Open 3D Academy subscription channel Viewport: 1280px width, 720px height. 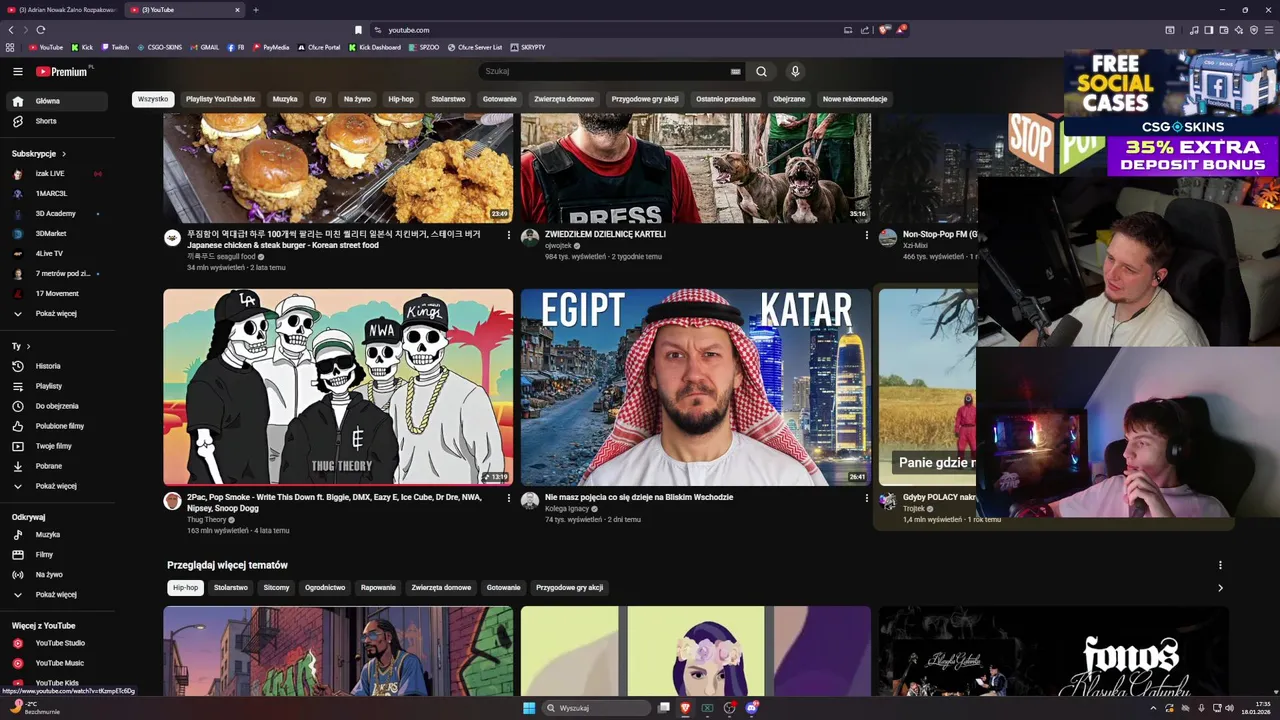click(x=56, y=214)
